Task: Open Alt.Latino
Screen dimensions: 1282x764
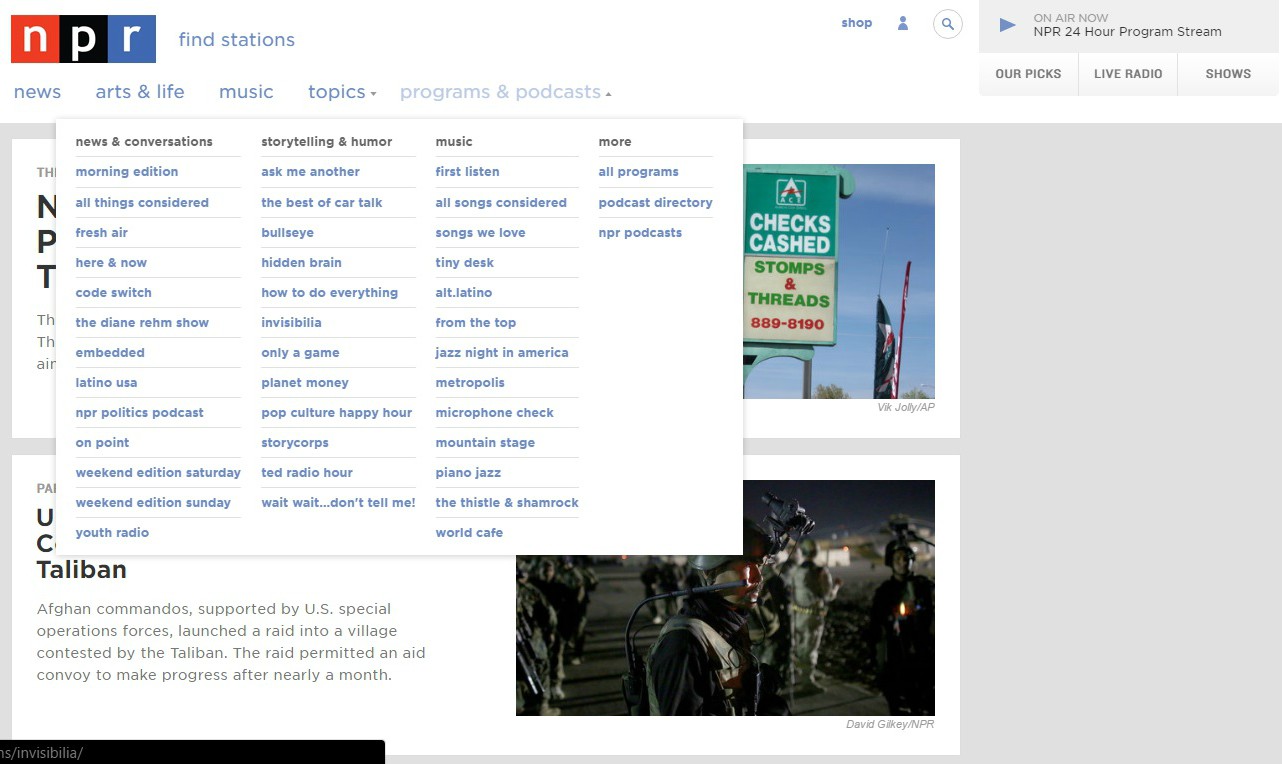Action: pos(464,292)
